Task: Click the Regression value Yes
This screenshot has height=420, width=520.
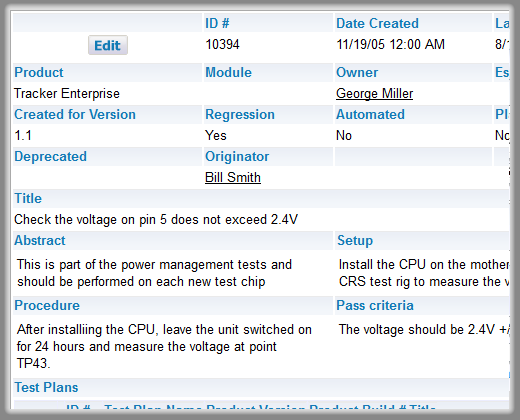Action: (216, 135)
